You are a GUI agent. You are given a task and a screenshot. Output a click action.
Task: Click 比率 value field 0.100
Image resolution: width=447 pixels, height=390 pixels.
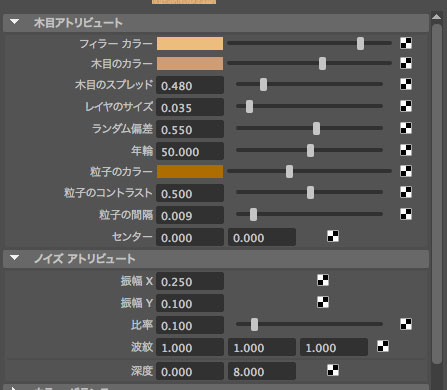coord(190,325)
